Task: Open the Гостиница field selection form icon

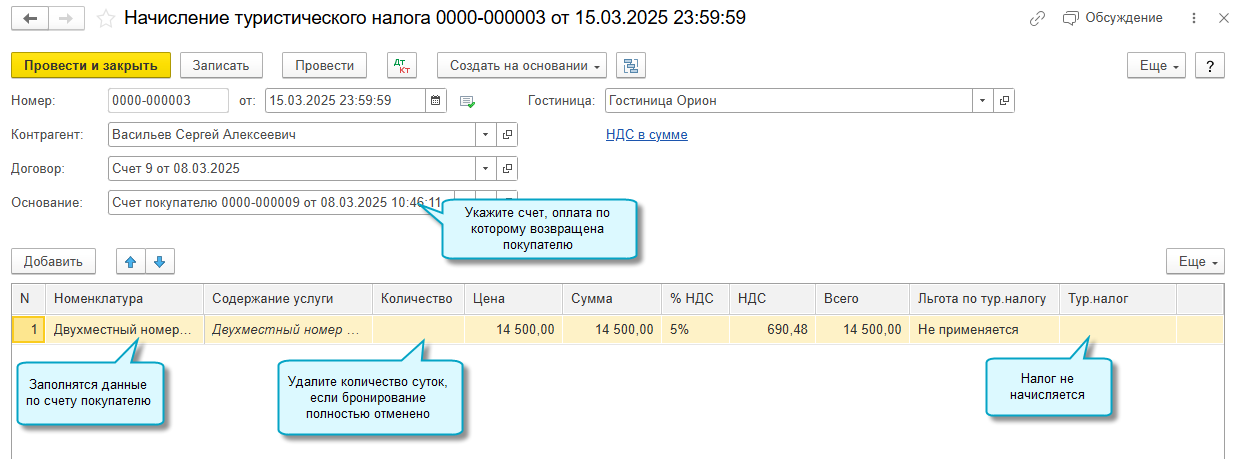Action: coord(1004,100)
